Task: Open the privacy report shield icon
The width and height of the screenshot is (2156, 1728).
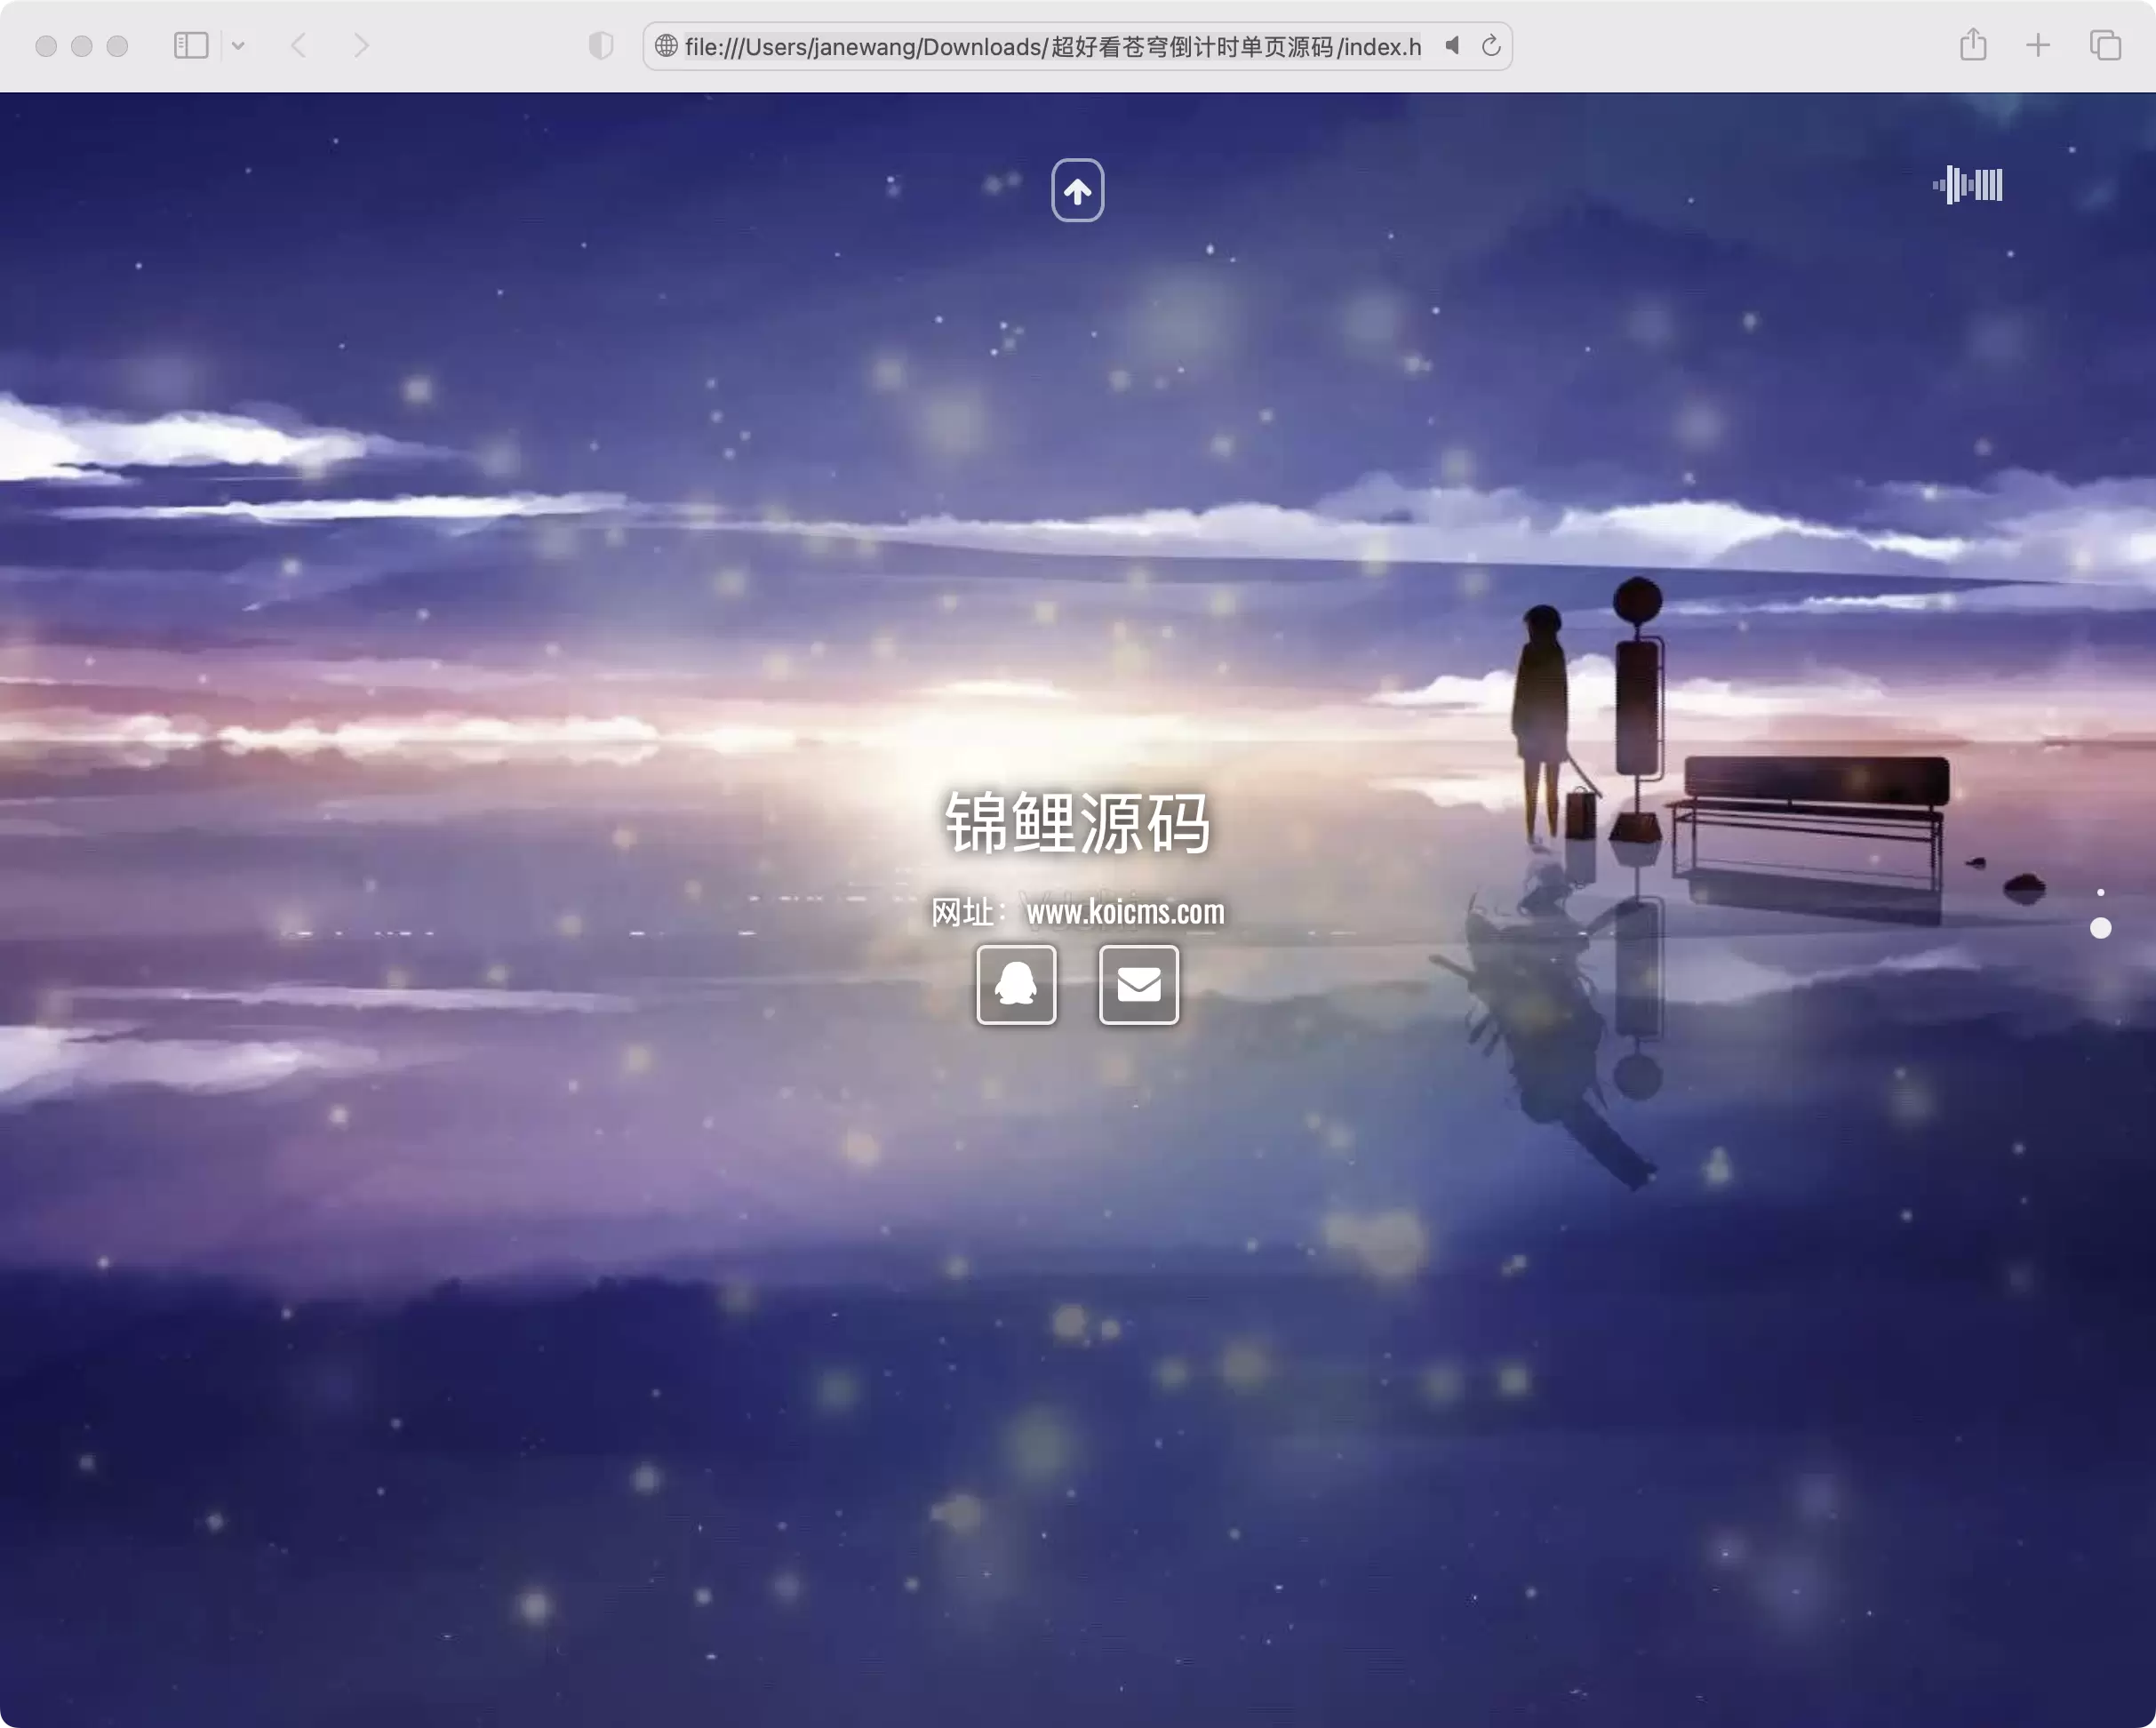Action: pyautogui.click(x=600, y=46)
